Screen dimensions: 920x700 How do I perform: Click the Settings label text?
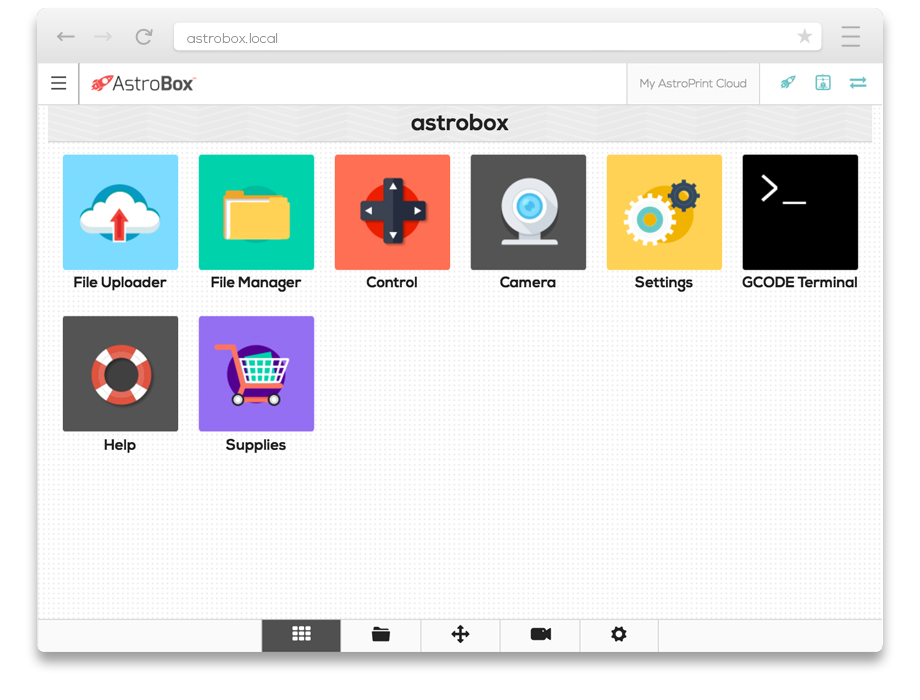[x=664, y=283]
